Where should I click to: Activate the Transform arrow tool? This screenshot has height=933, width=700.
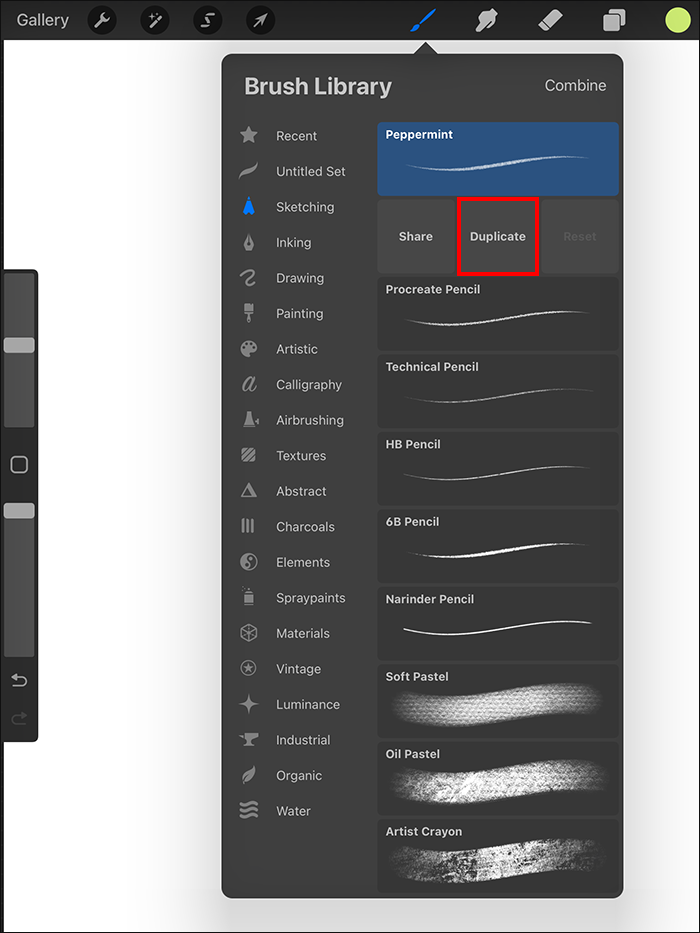click(x=261, y=21)
